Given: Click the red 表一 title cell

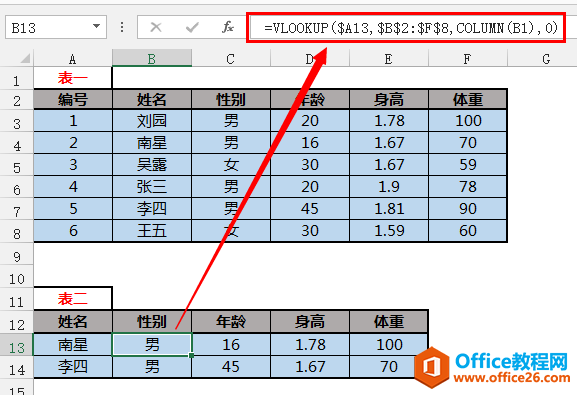Looking at the screenshot, I should pos(73,78).
